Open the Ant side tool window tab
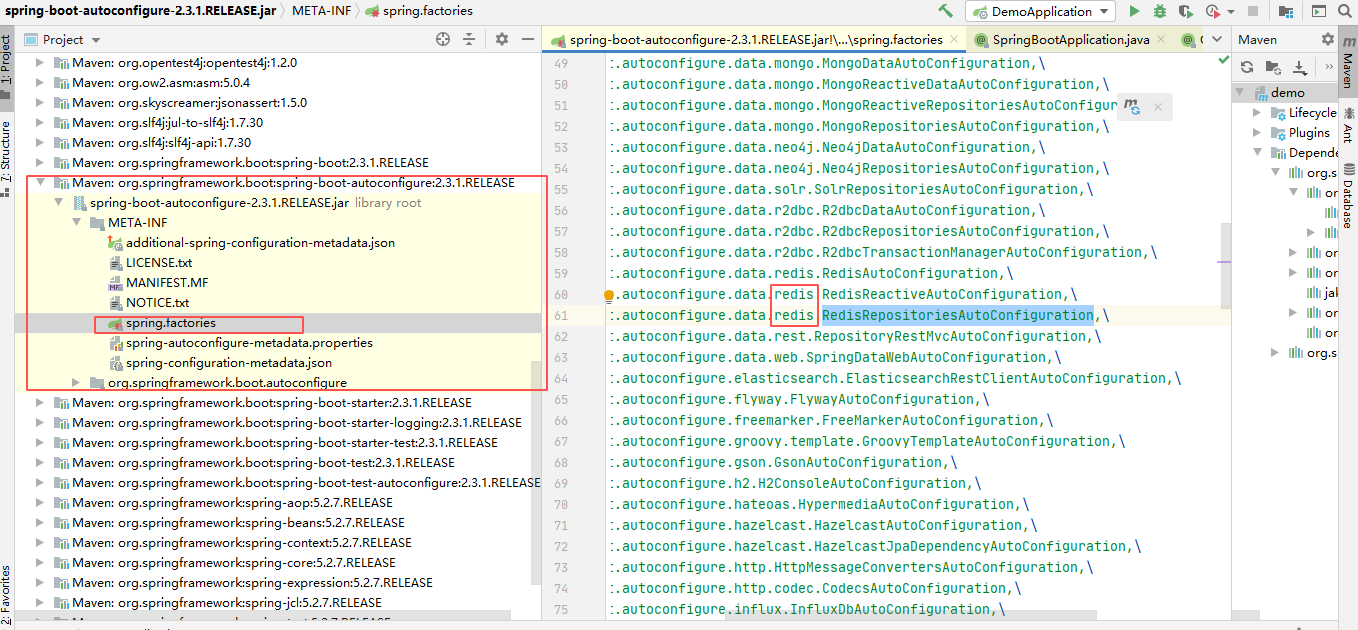This screenshot has width=1358, height=630. tap(1348, 125)
